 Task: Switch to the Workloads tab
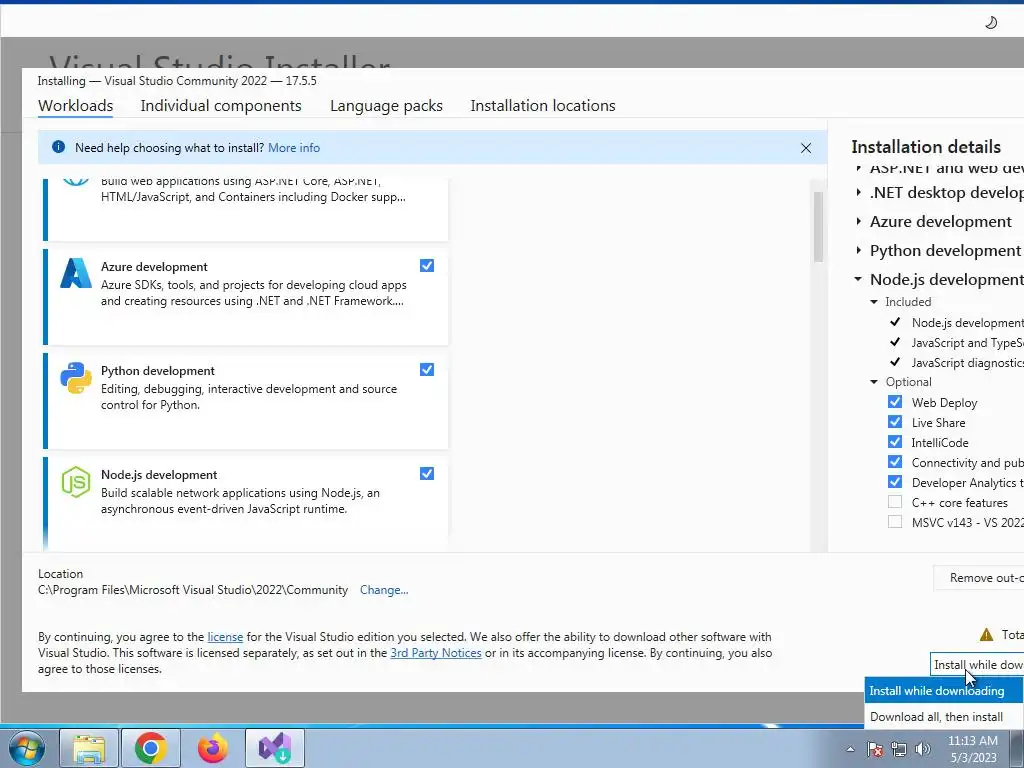[76, 106]
